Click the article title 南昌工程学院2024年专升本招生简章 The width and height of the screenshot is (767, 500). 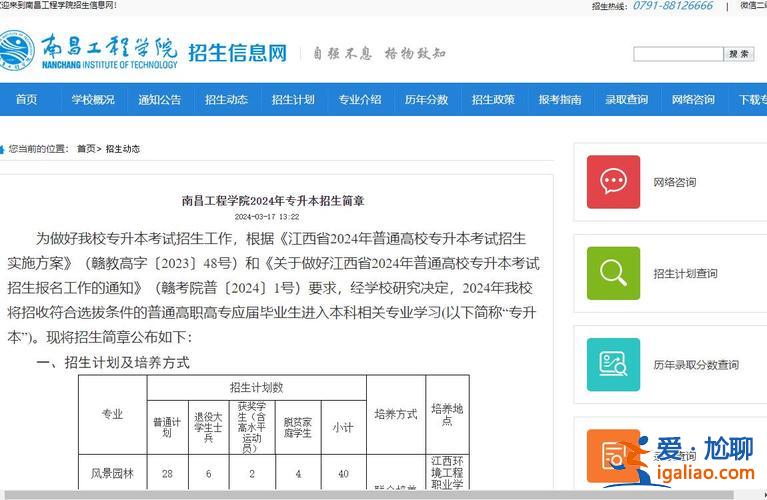point(273,201)
